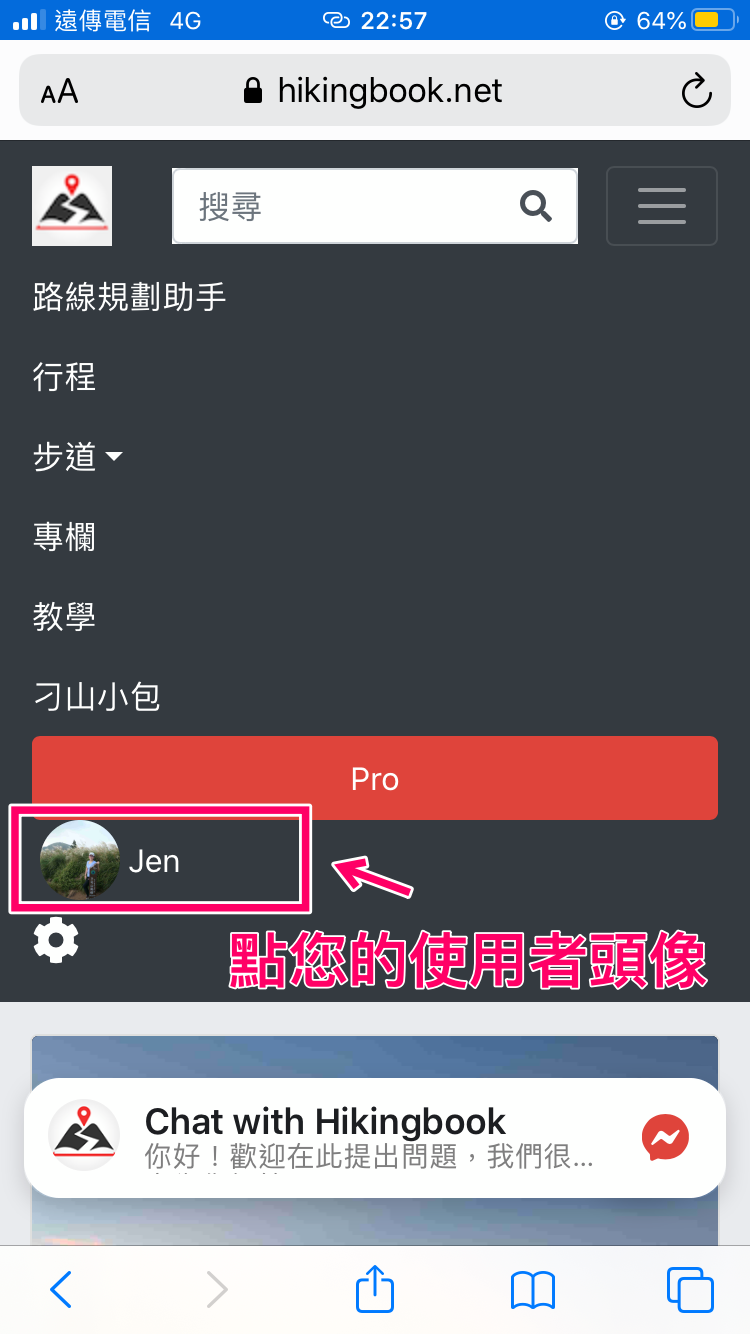Tap the Jen user avatar
This screenshot has height=1334, width=750.
pos(80,860)
